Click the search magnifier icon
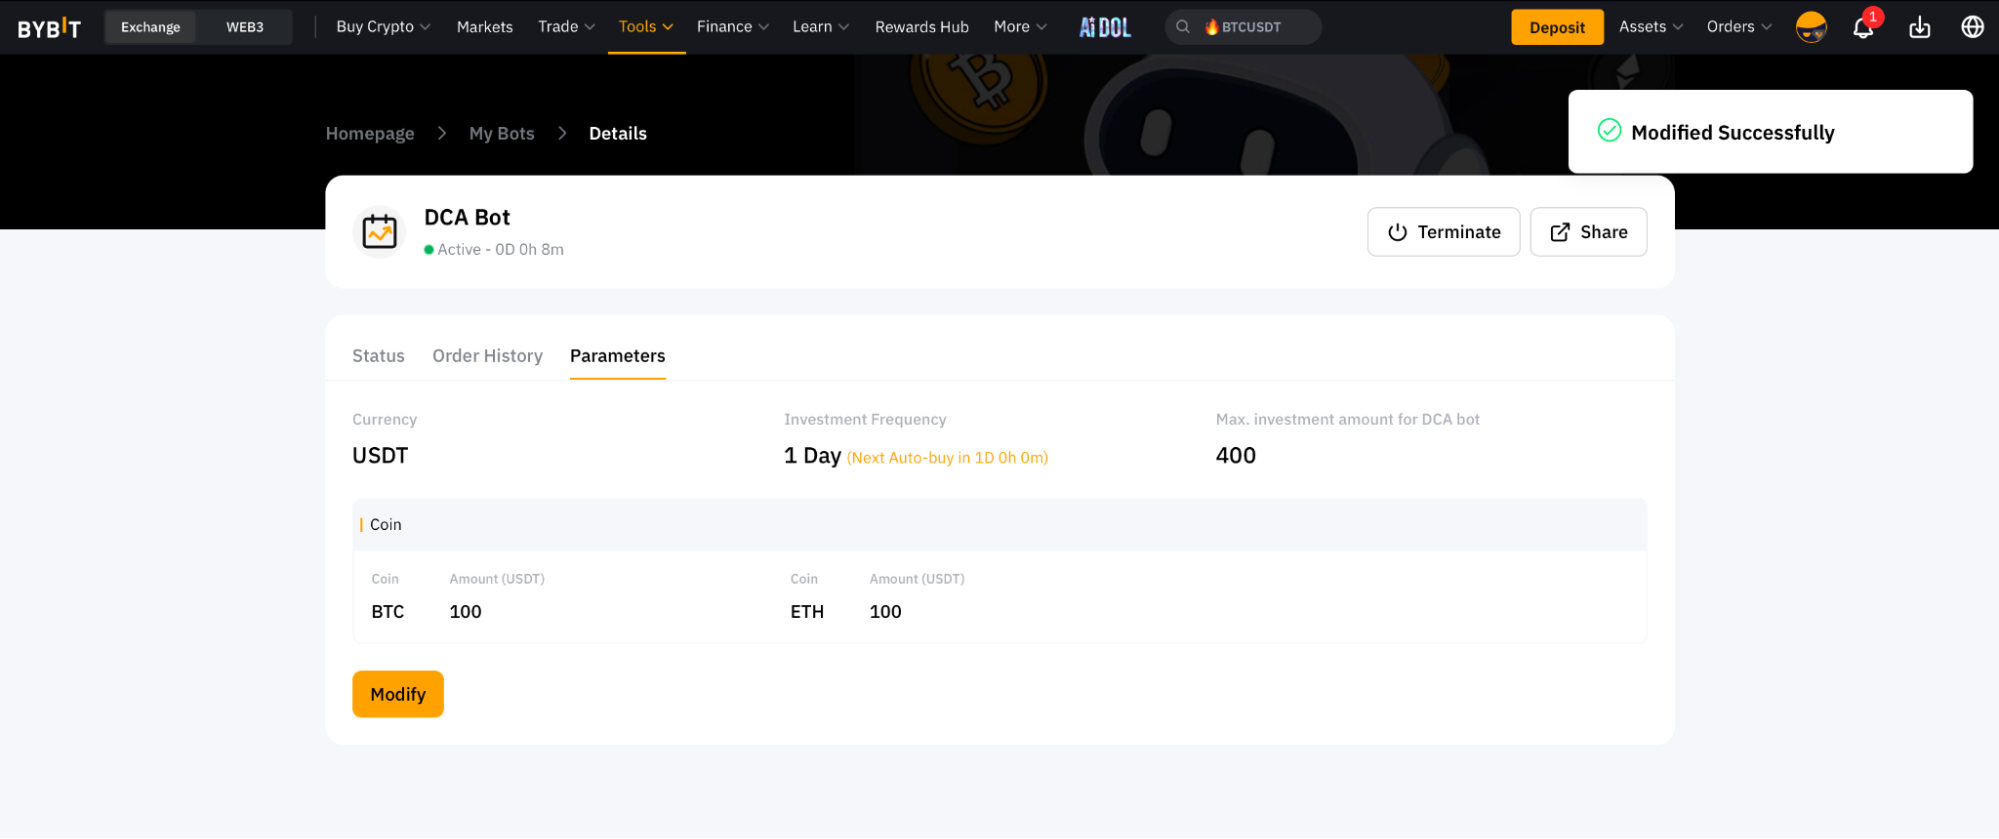 coord(1183,27)
